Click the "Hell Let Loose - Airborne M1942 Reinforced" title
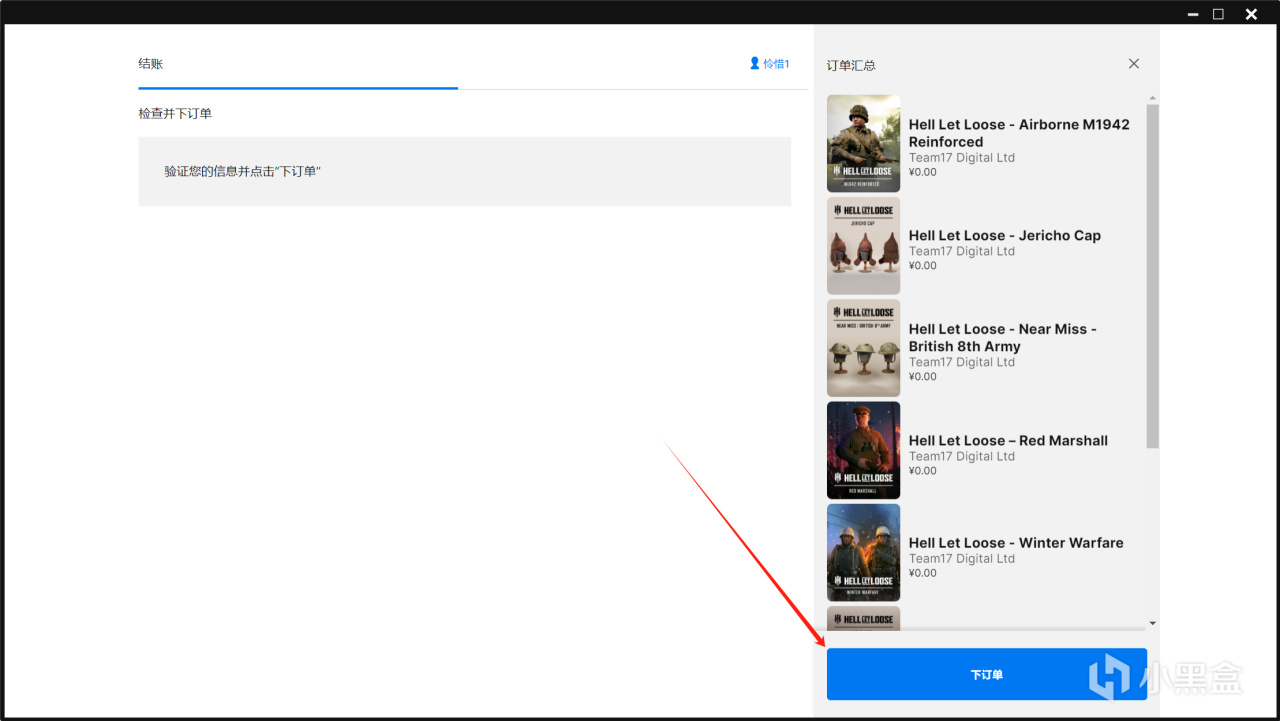Image resolution: width=1280 pixels, height=721 pixels. click(1019, 133)
